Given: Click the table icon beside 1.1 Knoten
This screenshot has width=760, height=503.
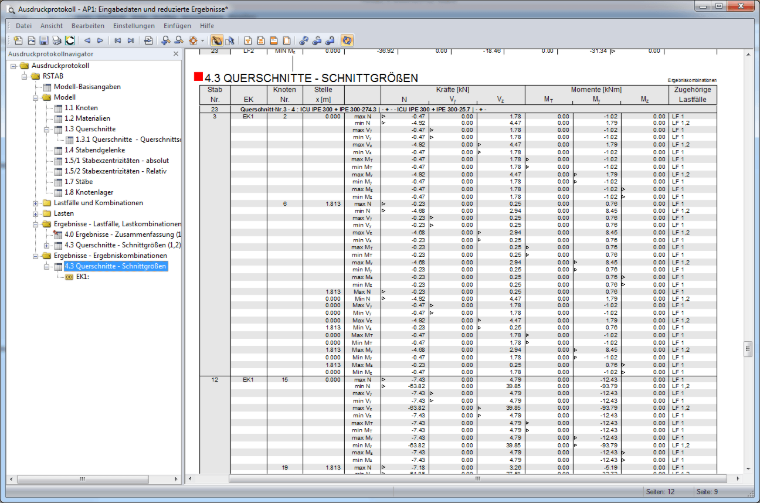Looking at the screenshot, I should 58,108.
